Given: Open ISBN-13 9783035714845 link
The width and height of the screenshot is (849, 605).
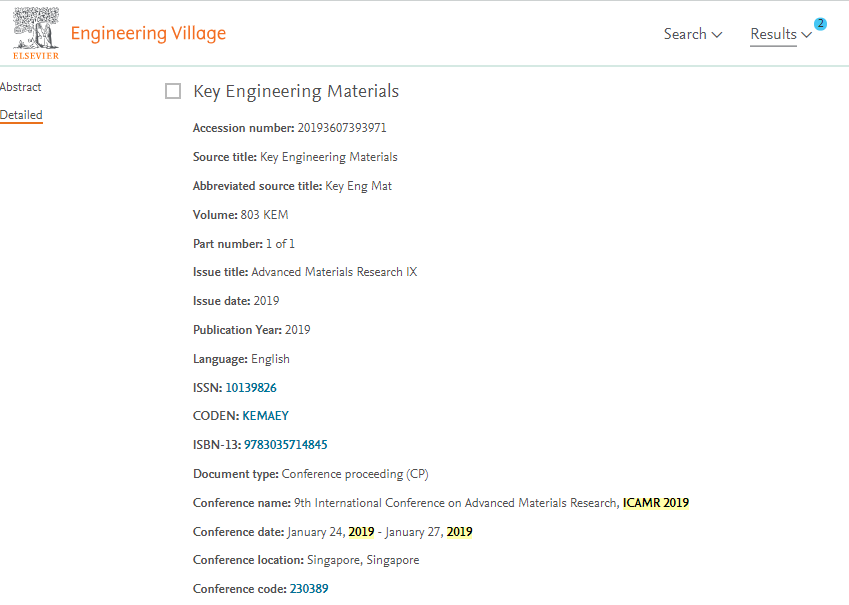Looking at the screenshot, I should click(x=286, y=445).
